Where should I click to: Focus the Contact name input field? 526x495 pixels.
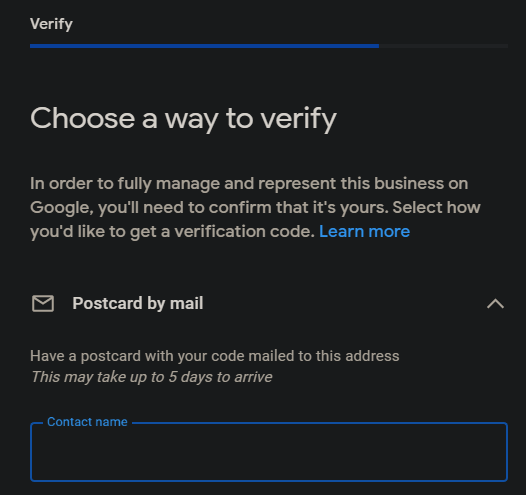pyautogui.click(x=269, y=452)
